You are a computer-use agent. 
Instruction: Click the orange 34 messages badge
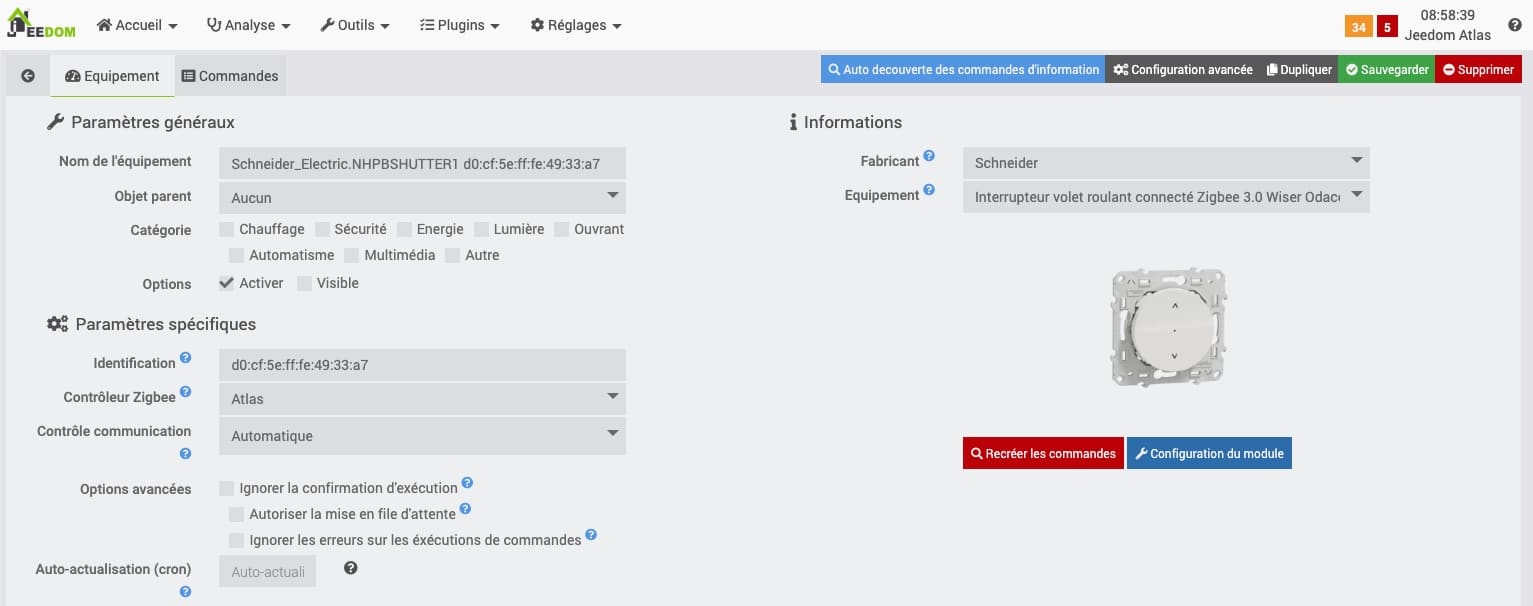click(1358, 27)
